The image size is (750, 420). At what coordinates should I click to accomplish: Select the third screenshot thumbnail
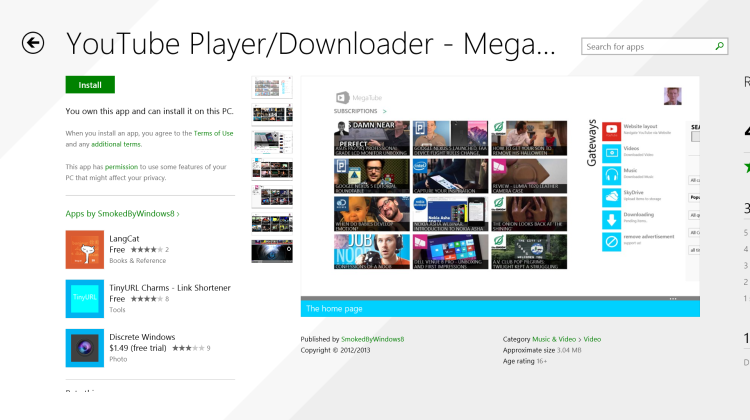click(272, 142)
